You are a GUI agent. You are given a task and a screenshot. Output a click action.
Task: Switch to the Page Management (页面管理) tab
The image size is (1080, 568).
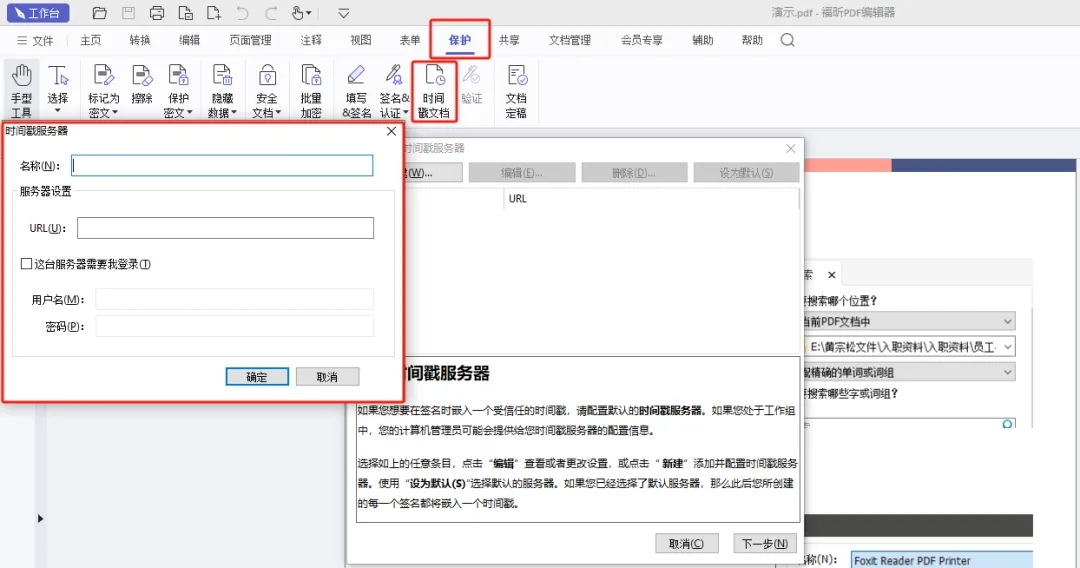pos(250,40)
